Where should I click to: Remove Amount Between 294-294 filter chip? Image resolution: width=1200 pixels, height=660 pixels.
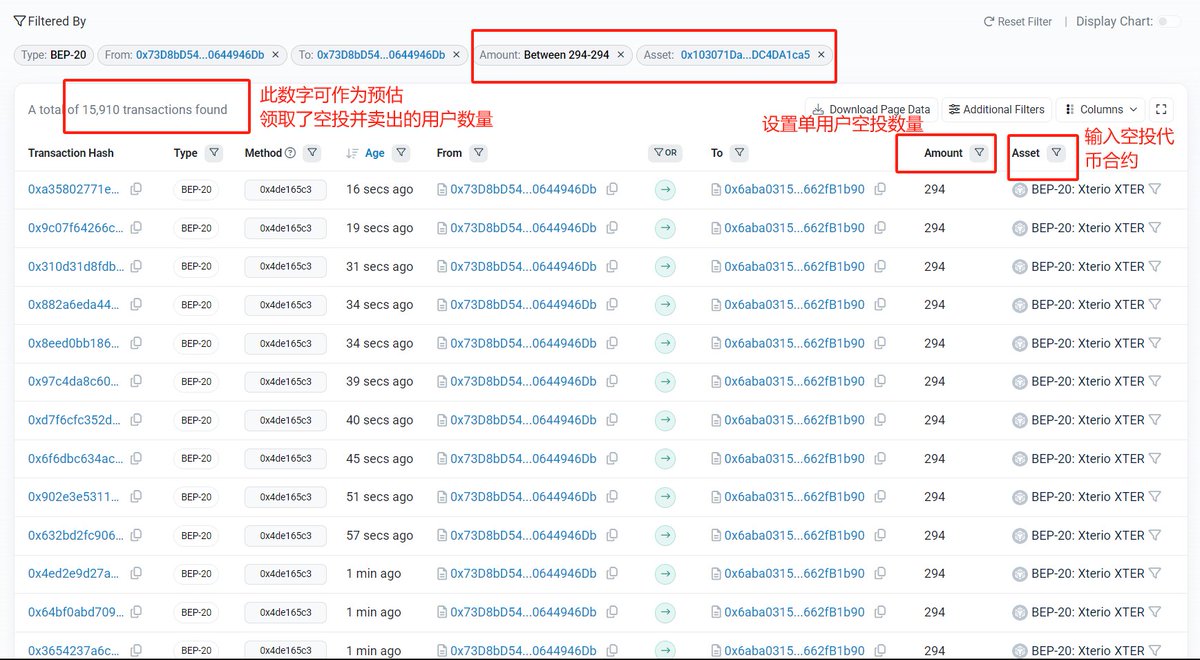620,55
